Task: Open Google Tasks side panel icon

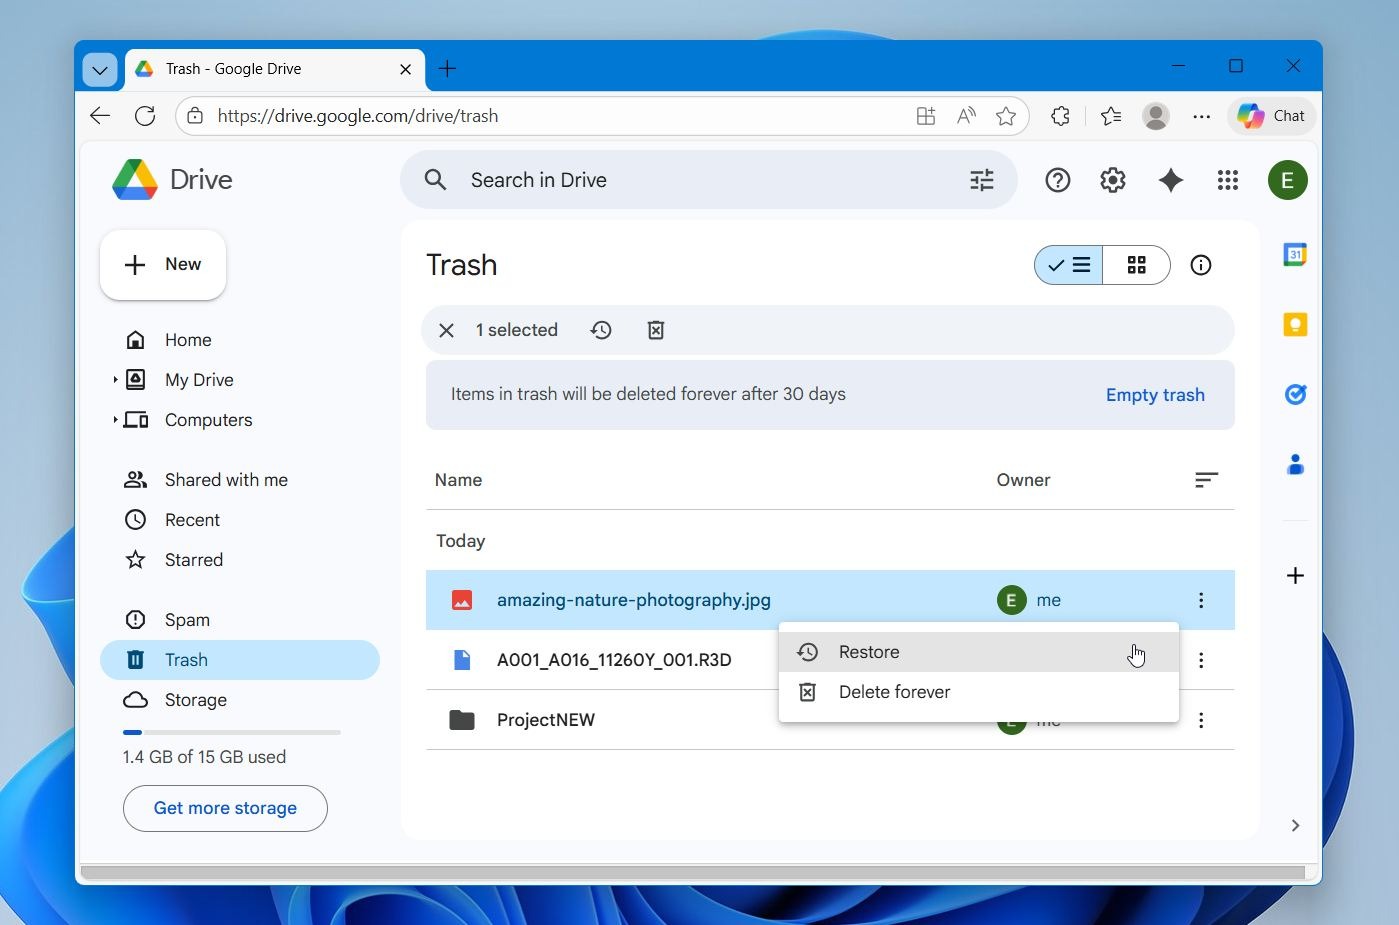Action: point(1295,395)
